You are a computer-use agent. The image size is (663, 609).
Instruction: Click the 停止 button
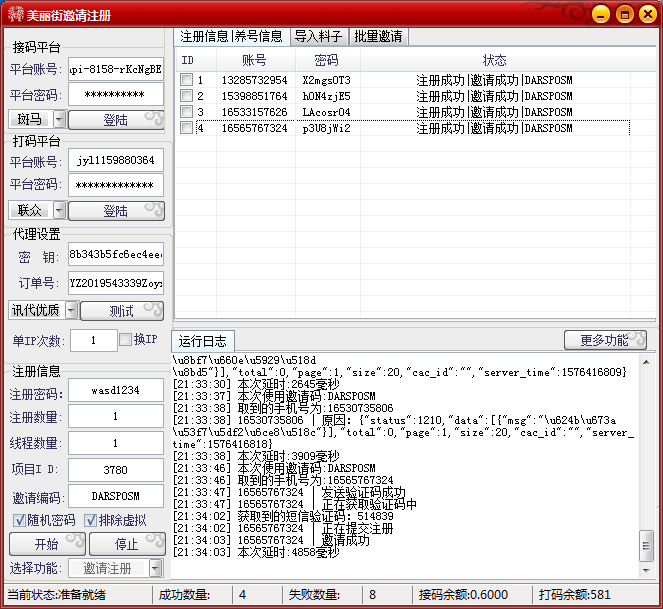[x=127, y=544]
